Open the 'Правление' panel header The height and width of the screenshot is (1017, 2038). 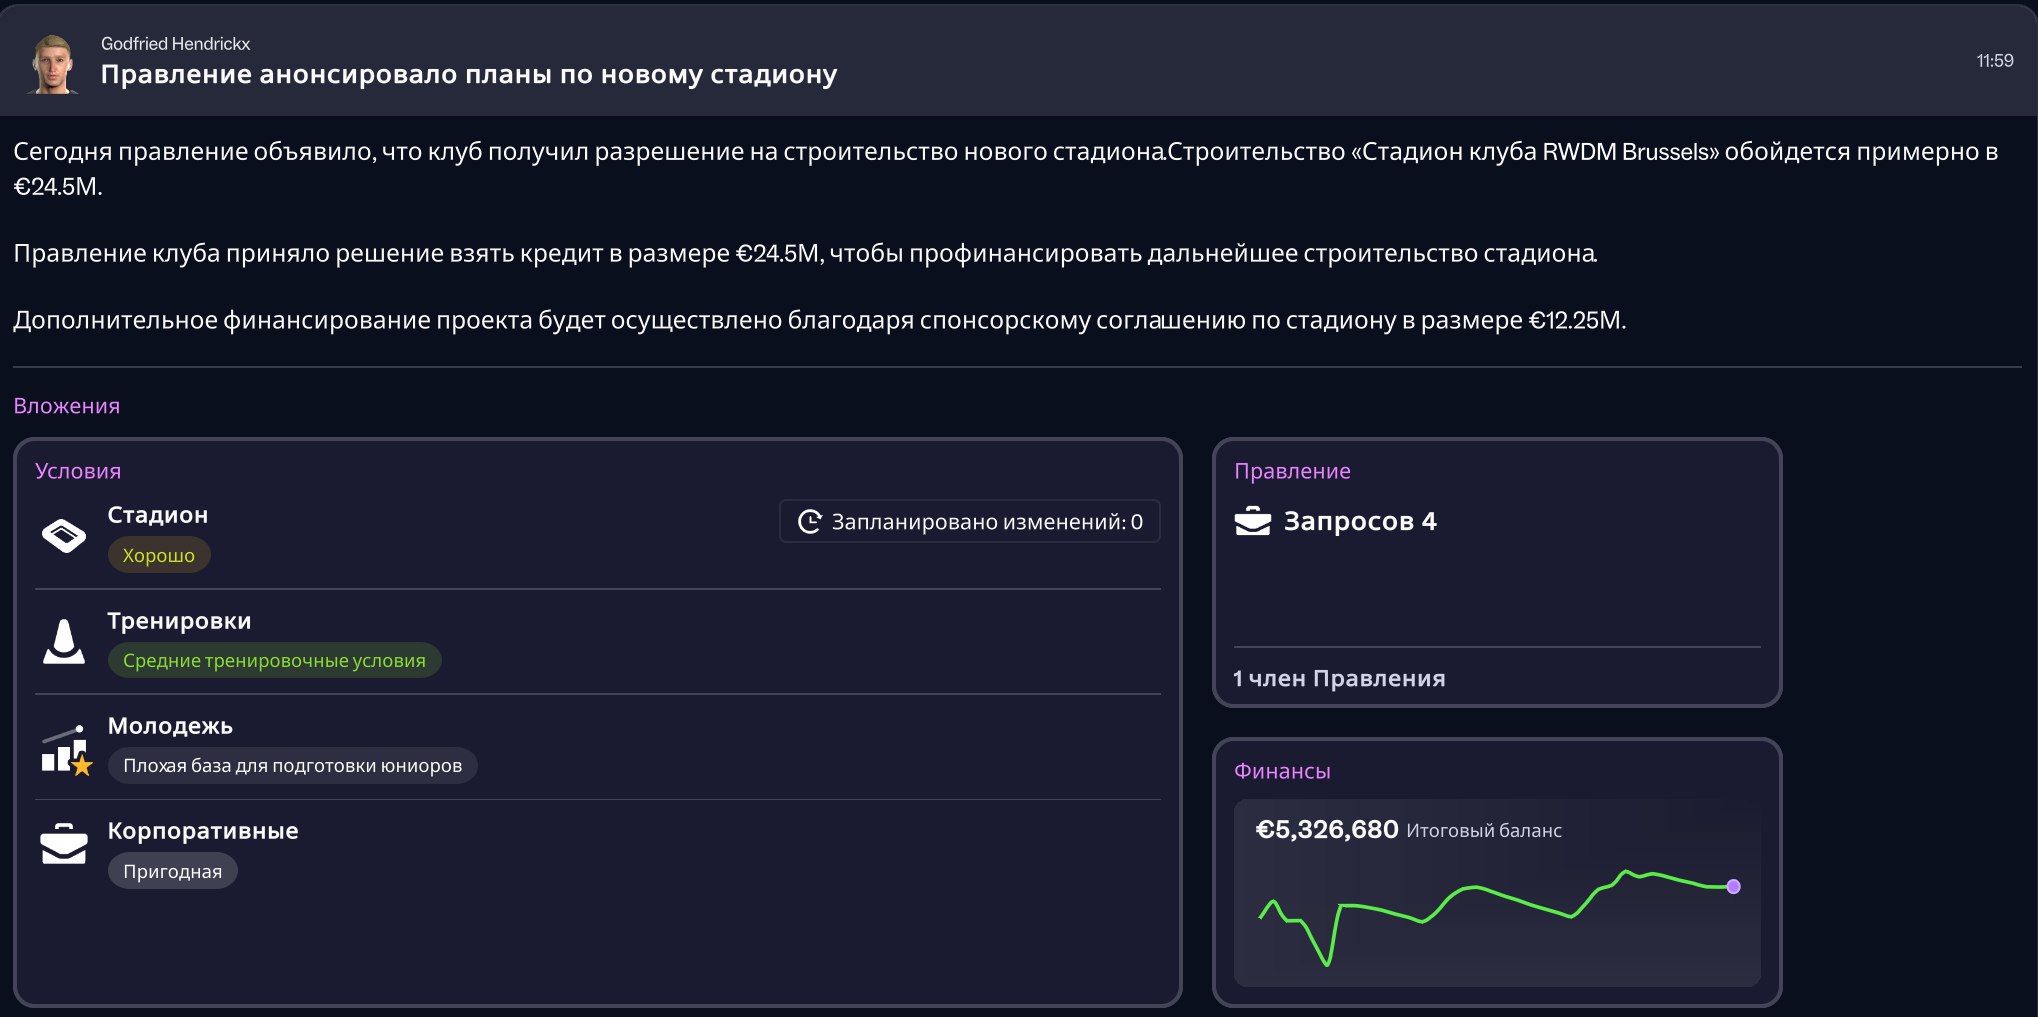(1292, 471)
